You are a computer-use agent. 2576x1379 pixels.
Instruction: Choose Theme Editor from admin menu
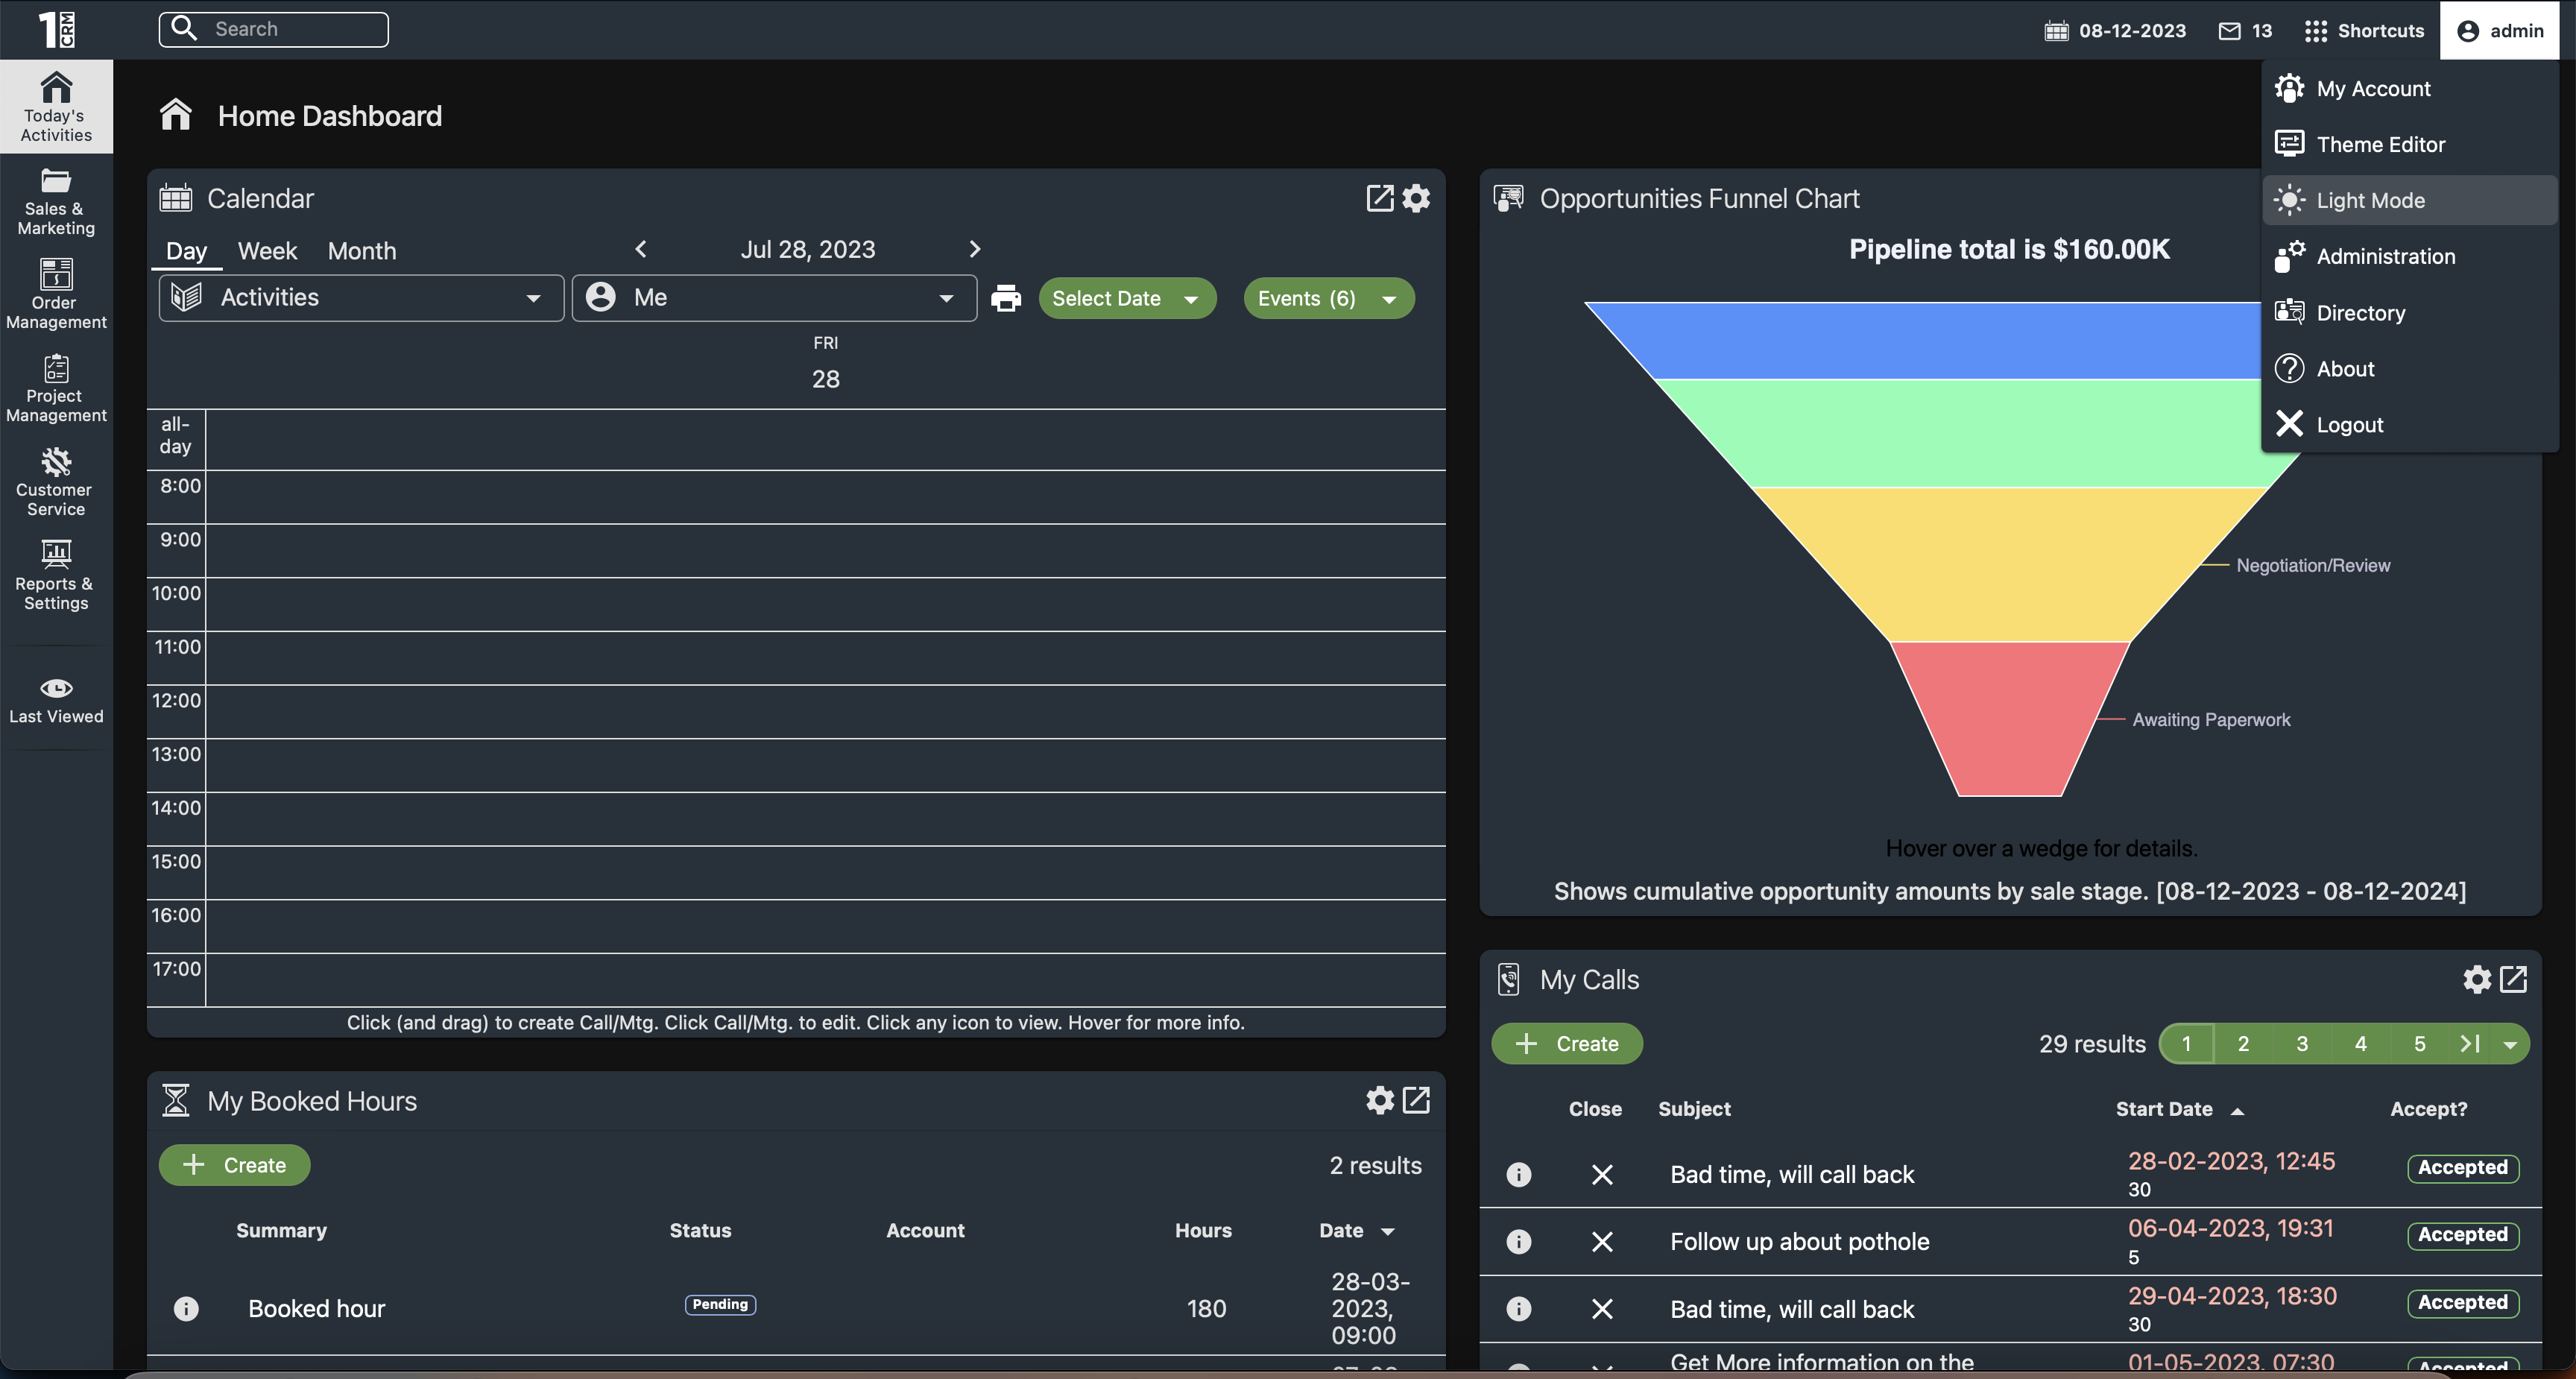[x=2380, y=144]
